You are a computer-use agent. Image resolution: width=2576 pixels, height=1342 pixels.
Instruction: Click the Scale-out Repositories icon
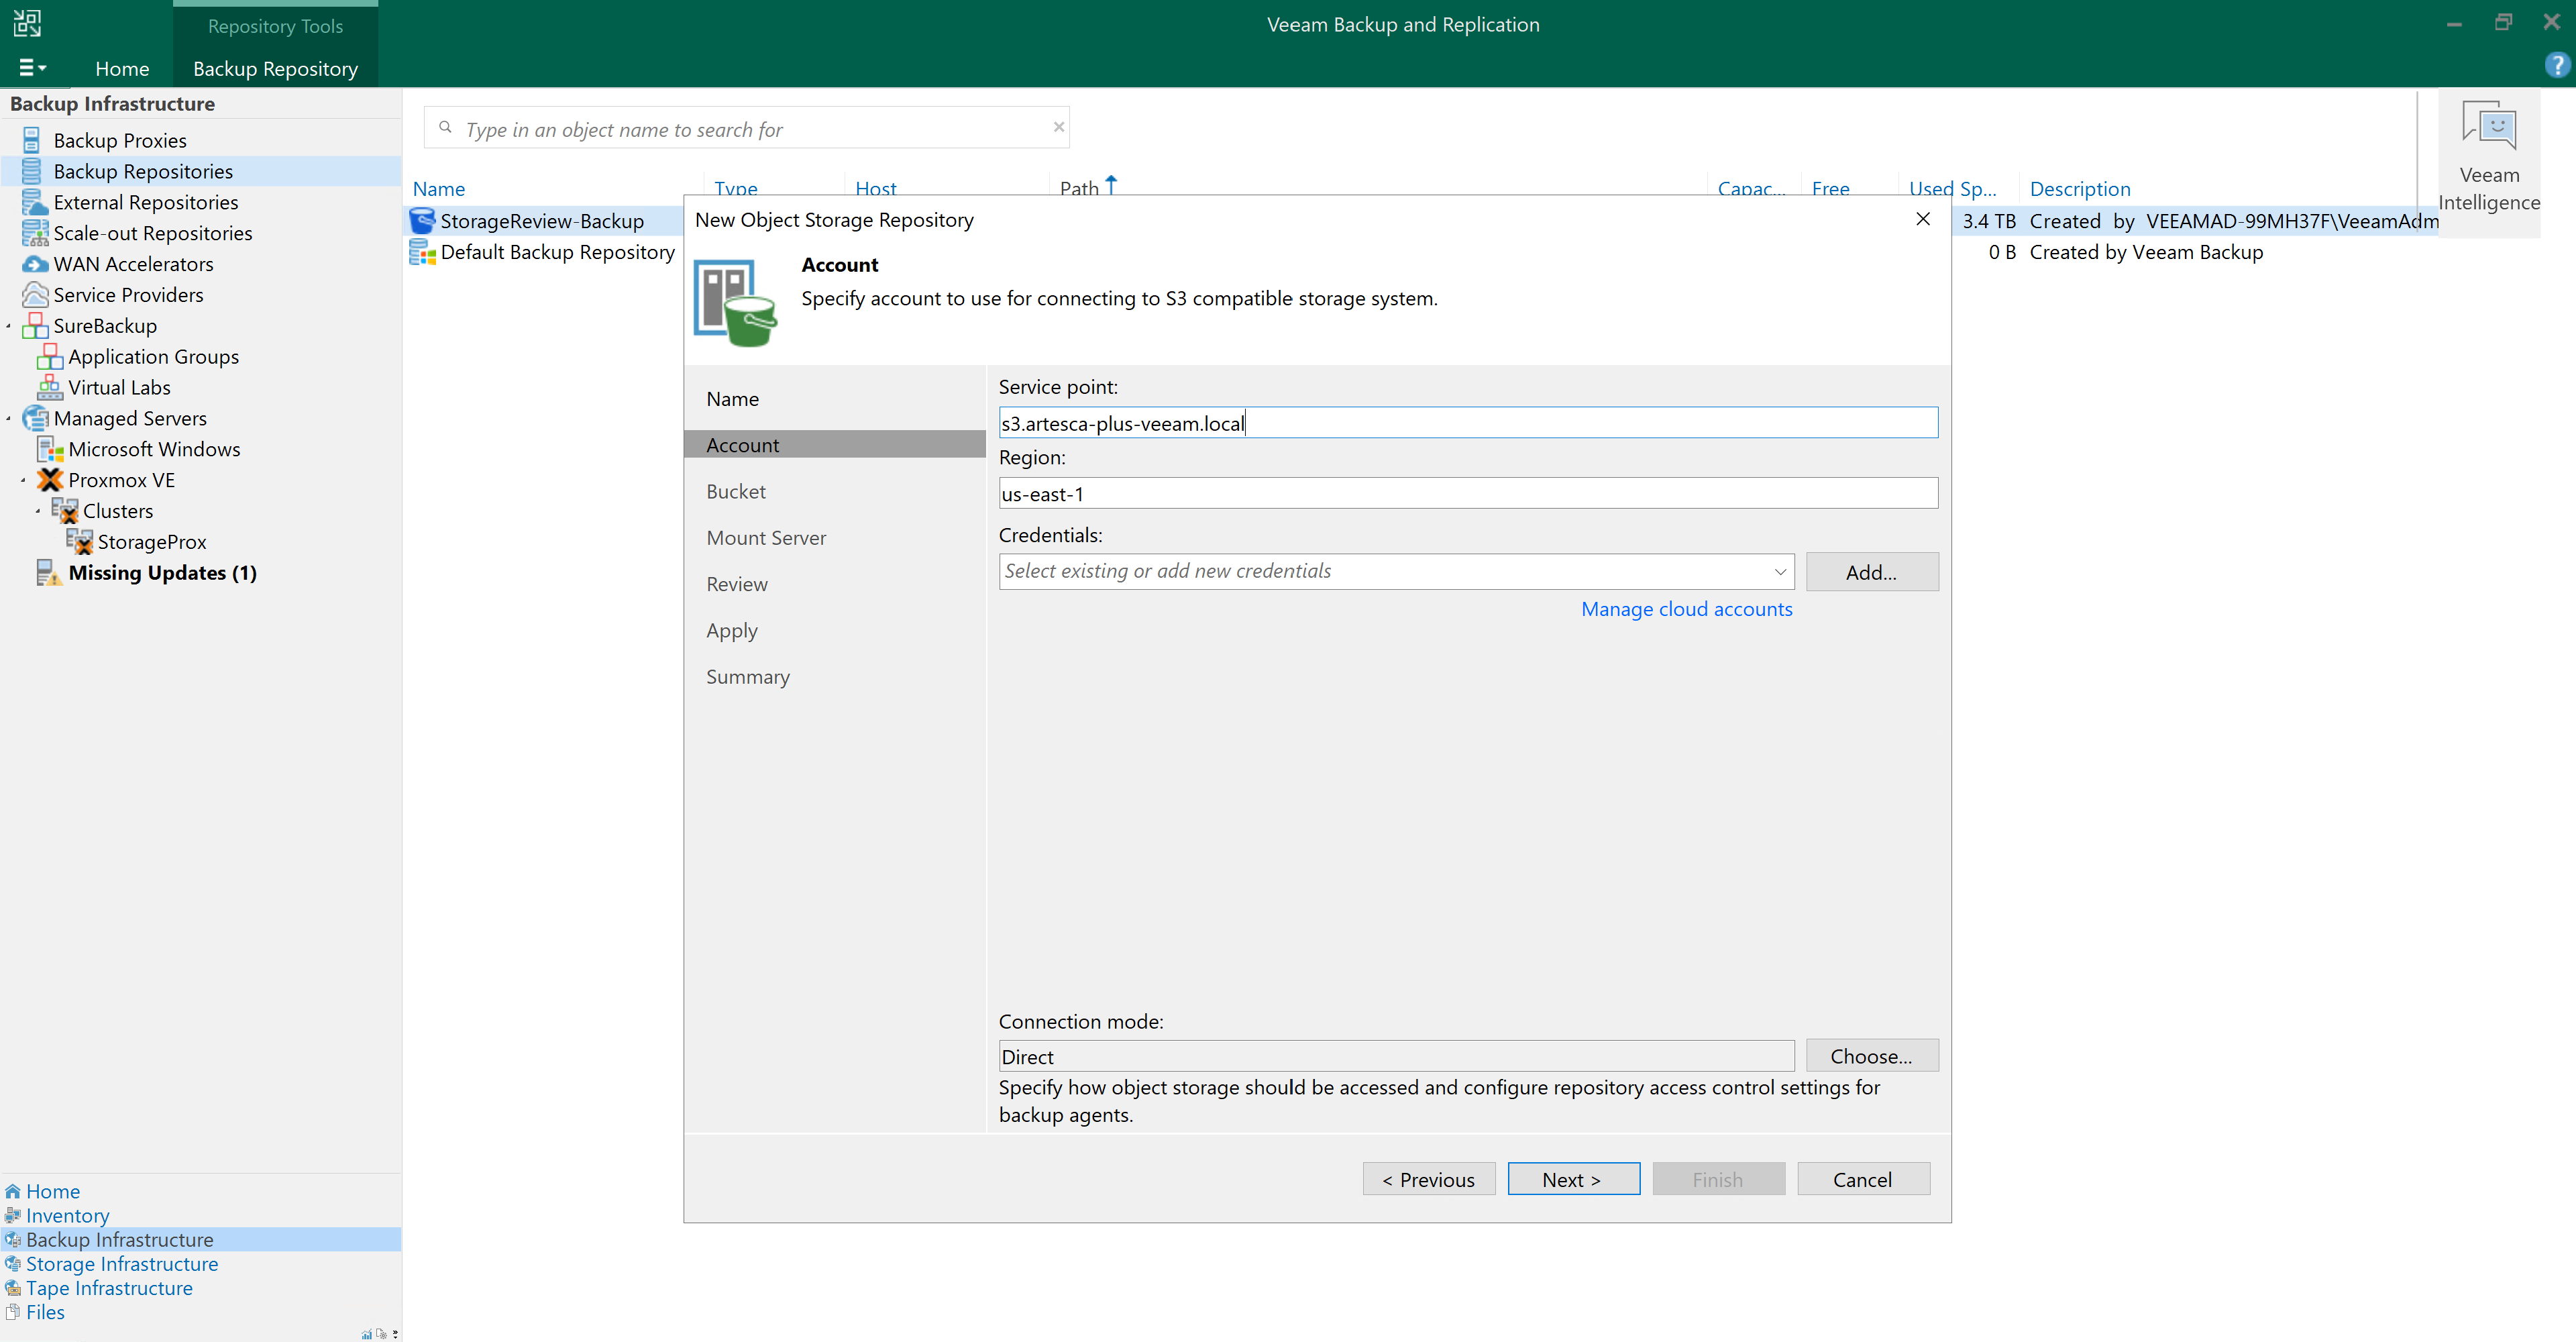pyautogui.click(x=34, y=233)
